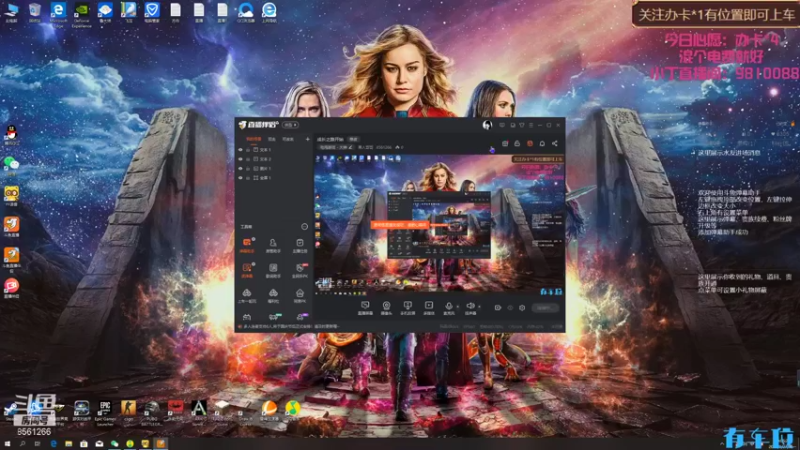
Task: Open the user avatar in the title bar
Action: pos(487,125)
